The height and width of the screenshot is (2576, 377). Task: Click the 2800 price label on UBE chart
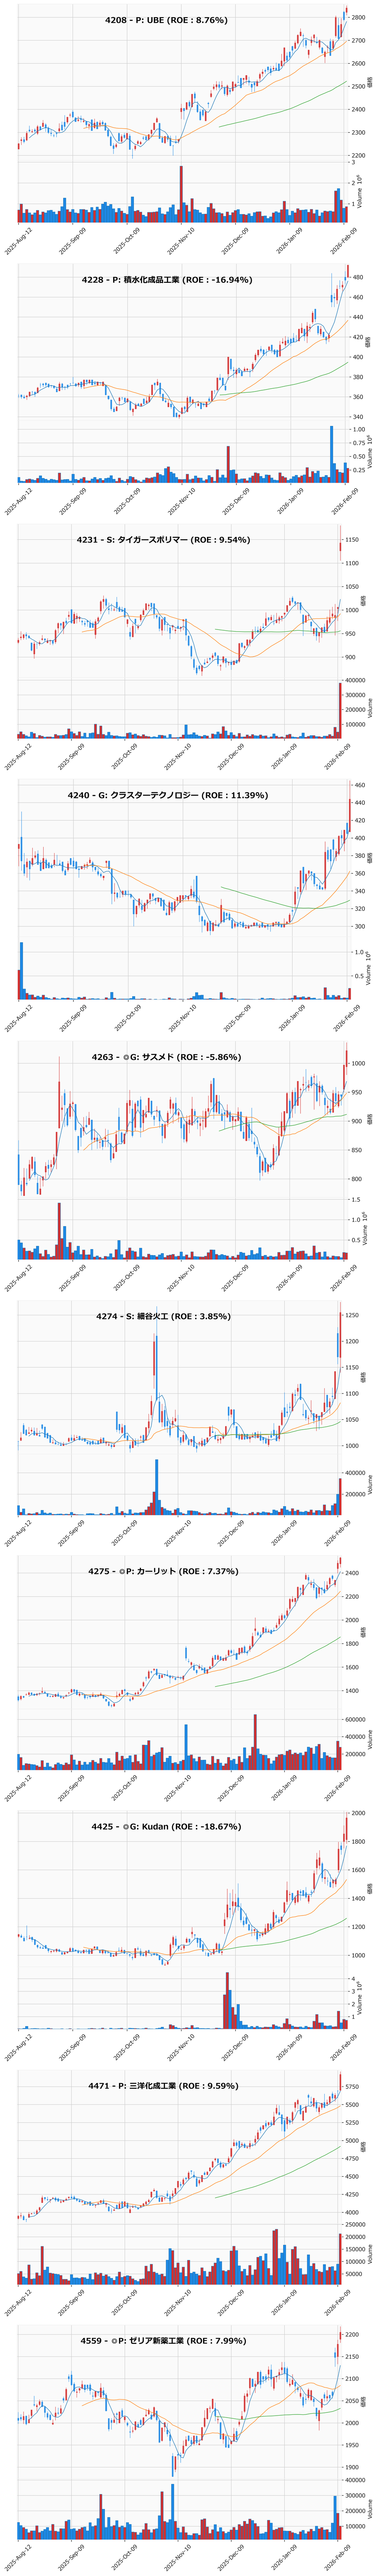pos(357,17)
